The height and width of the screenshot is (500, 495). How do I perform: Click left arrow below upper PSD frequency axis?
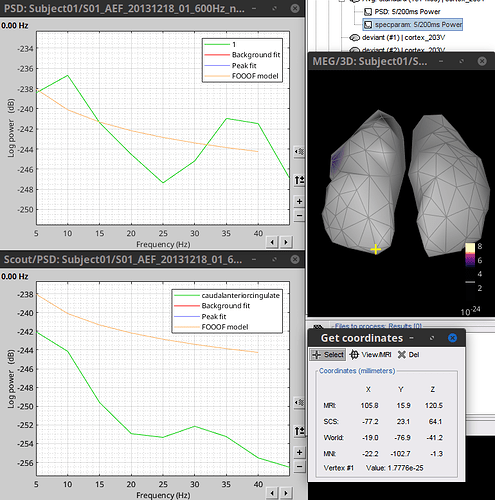pyautogui.click(x=272, y=242)
